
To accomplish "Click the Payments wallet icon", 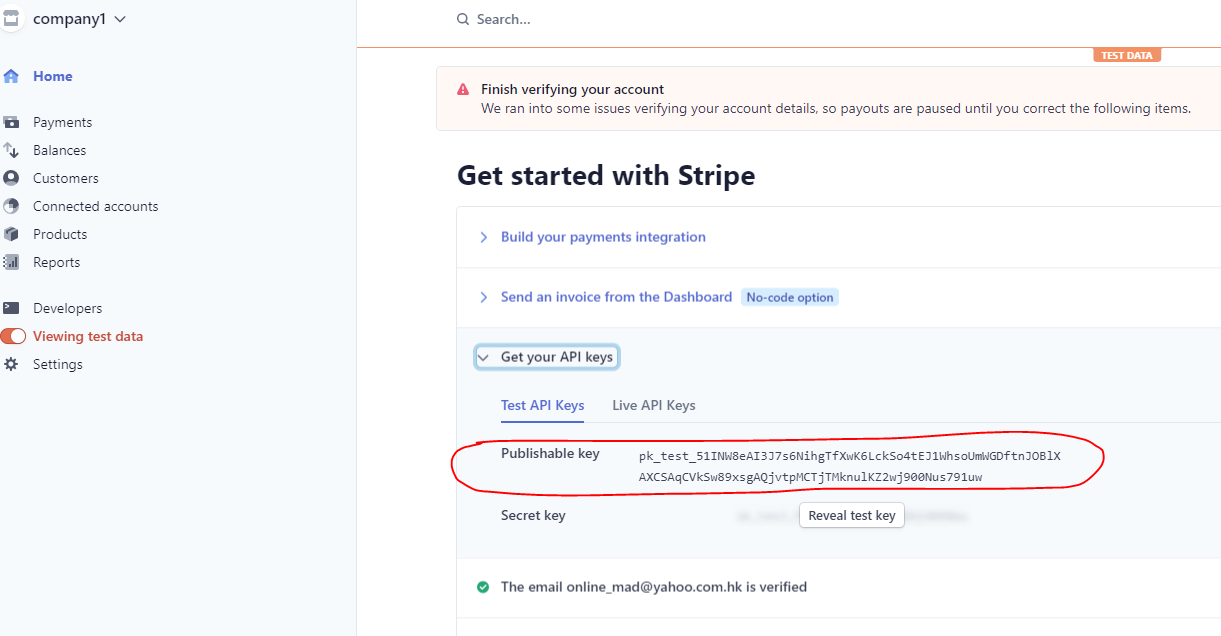I will point(11,122).
